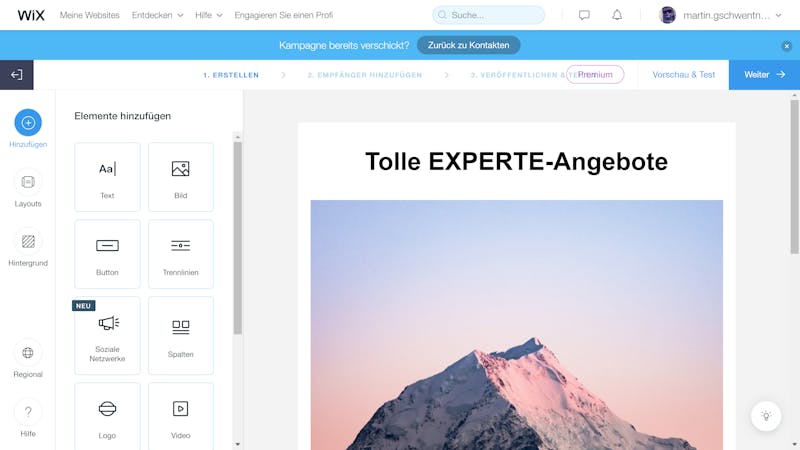Image resolution: width=800 pixels, height=450 pixels.
Task: Add a Video element
Action: pyautogui.click(x=181, y=416)
